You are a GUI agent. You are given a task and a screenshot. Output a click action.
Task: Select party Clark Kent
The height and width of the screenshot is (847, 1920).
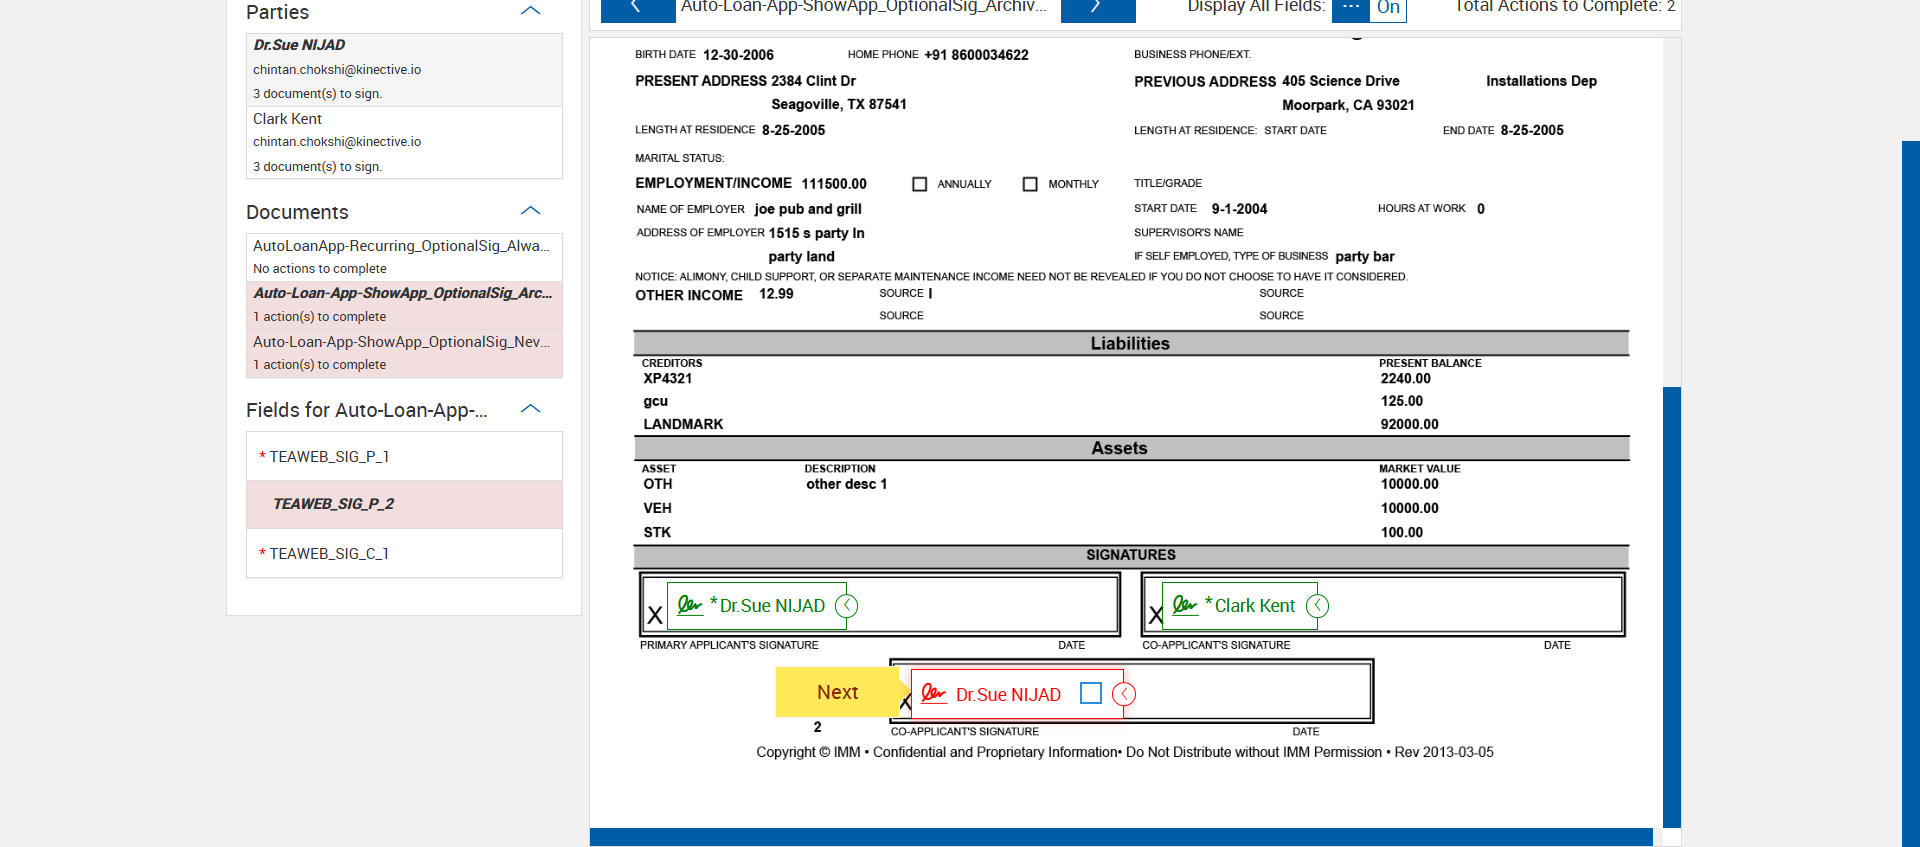click(x=404, y=143)
